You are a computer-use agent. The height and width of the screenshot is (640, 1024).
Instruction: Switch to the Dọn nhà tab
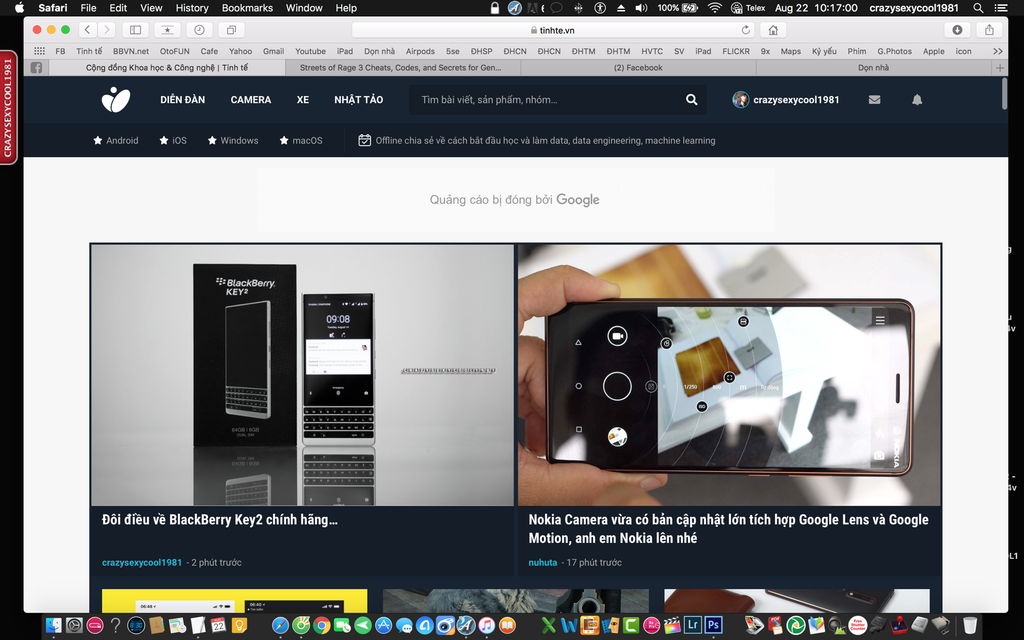(874, 68)
